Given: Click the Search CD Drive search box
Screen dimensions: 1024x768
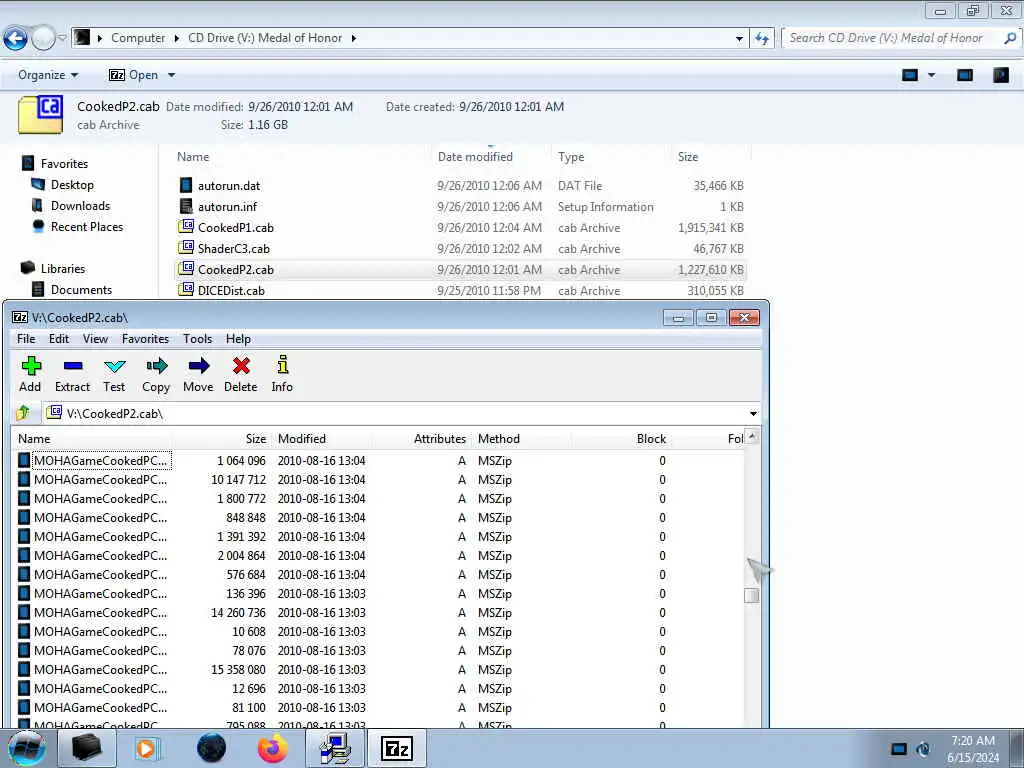Looking at the screenshot, I should [901, 38].
